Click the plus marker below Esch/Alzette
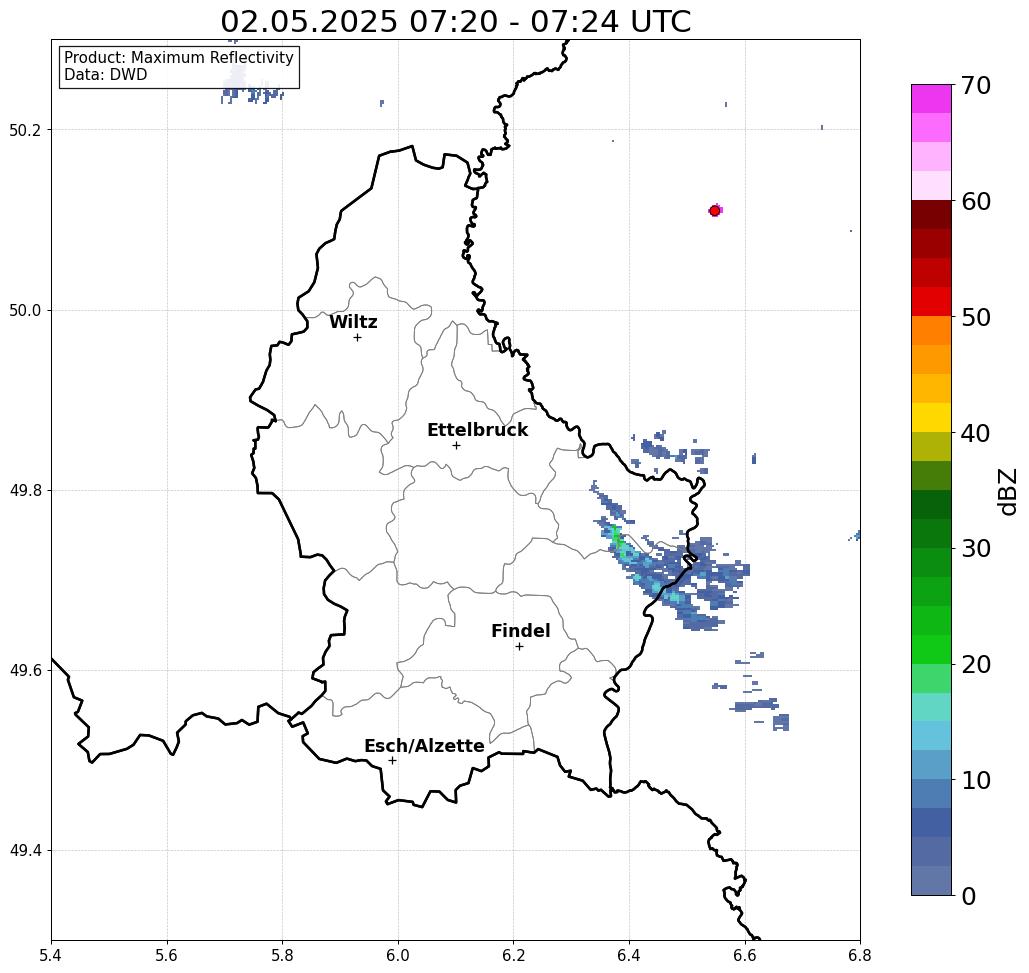The width and height of the screenshot is (1029, 973). 392,761
